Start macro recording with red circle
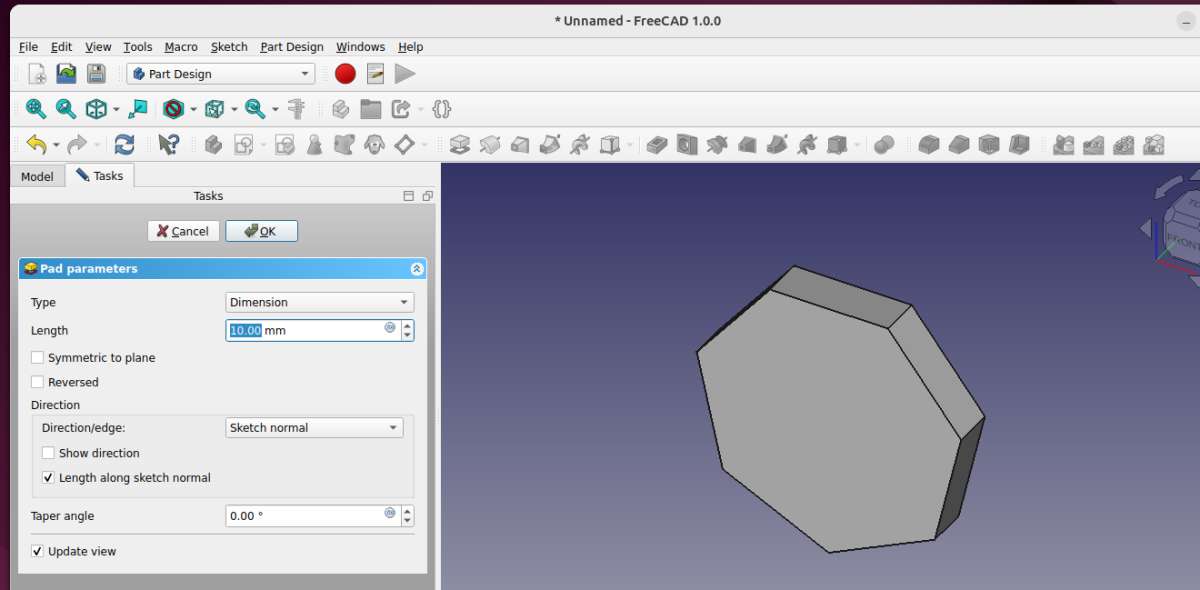The height and width of the screenshot is (590, 1200). [345, 73]
